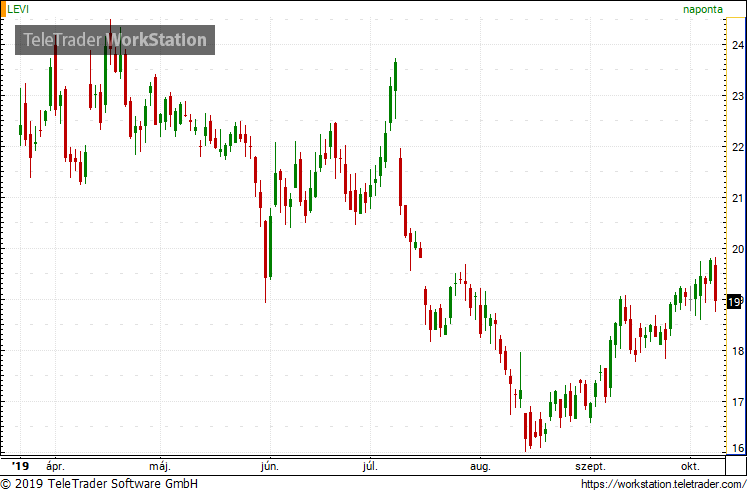This screenshot has width=747, height=493.
Task: Click the 18 price level on the axis
Action: (x=738, y=351)
